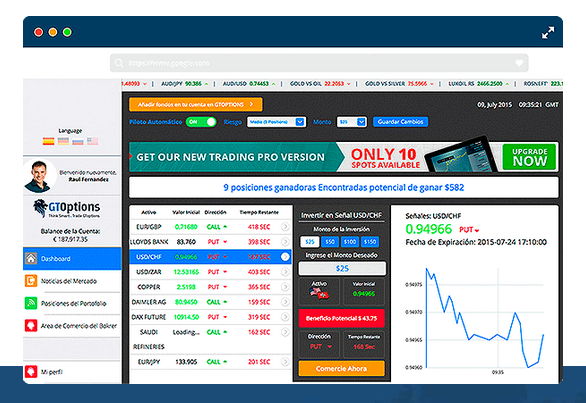Click the Guardar Cambios button
Screen dimensions: 586x403
(400, 122)
